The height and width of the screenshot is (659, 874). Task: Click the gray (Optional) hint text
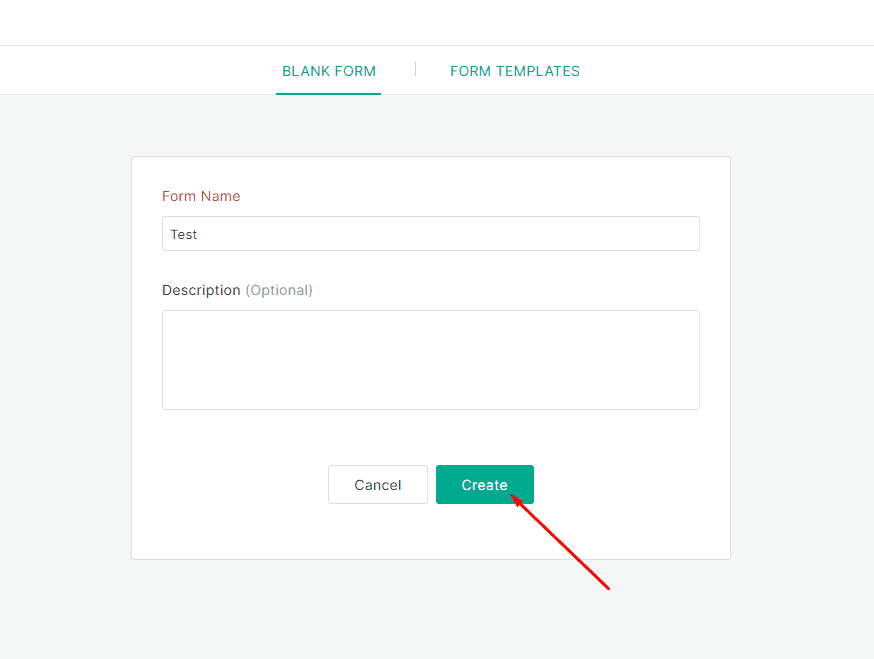point(279,290)
